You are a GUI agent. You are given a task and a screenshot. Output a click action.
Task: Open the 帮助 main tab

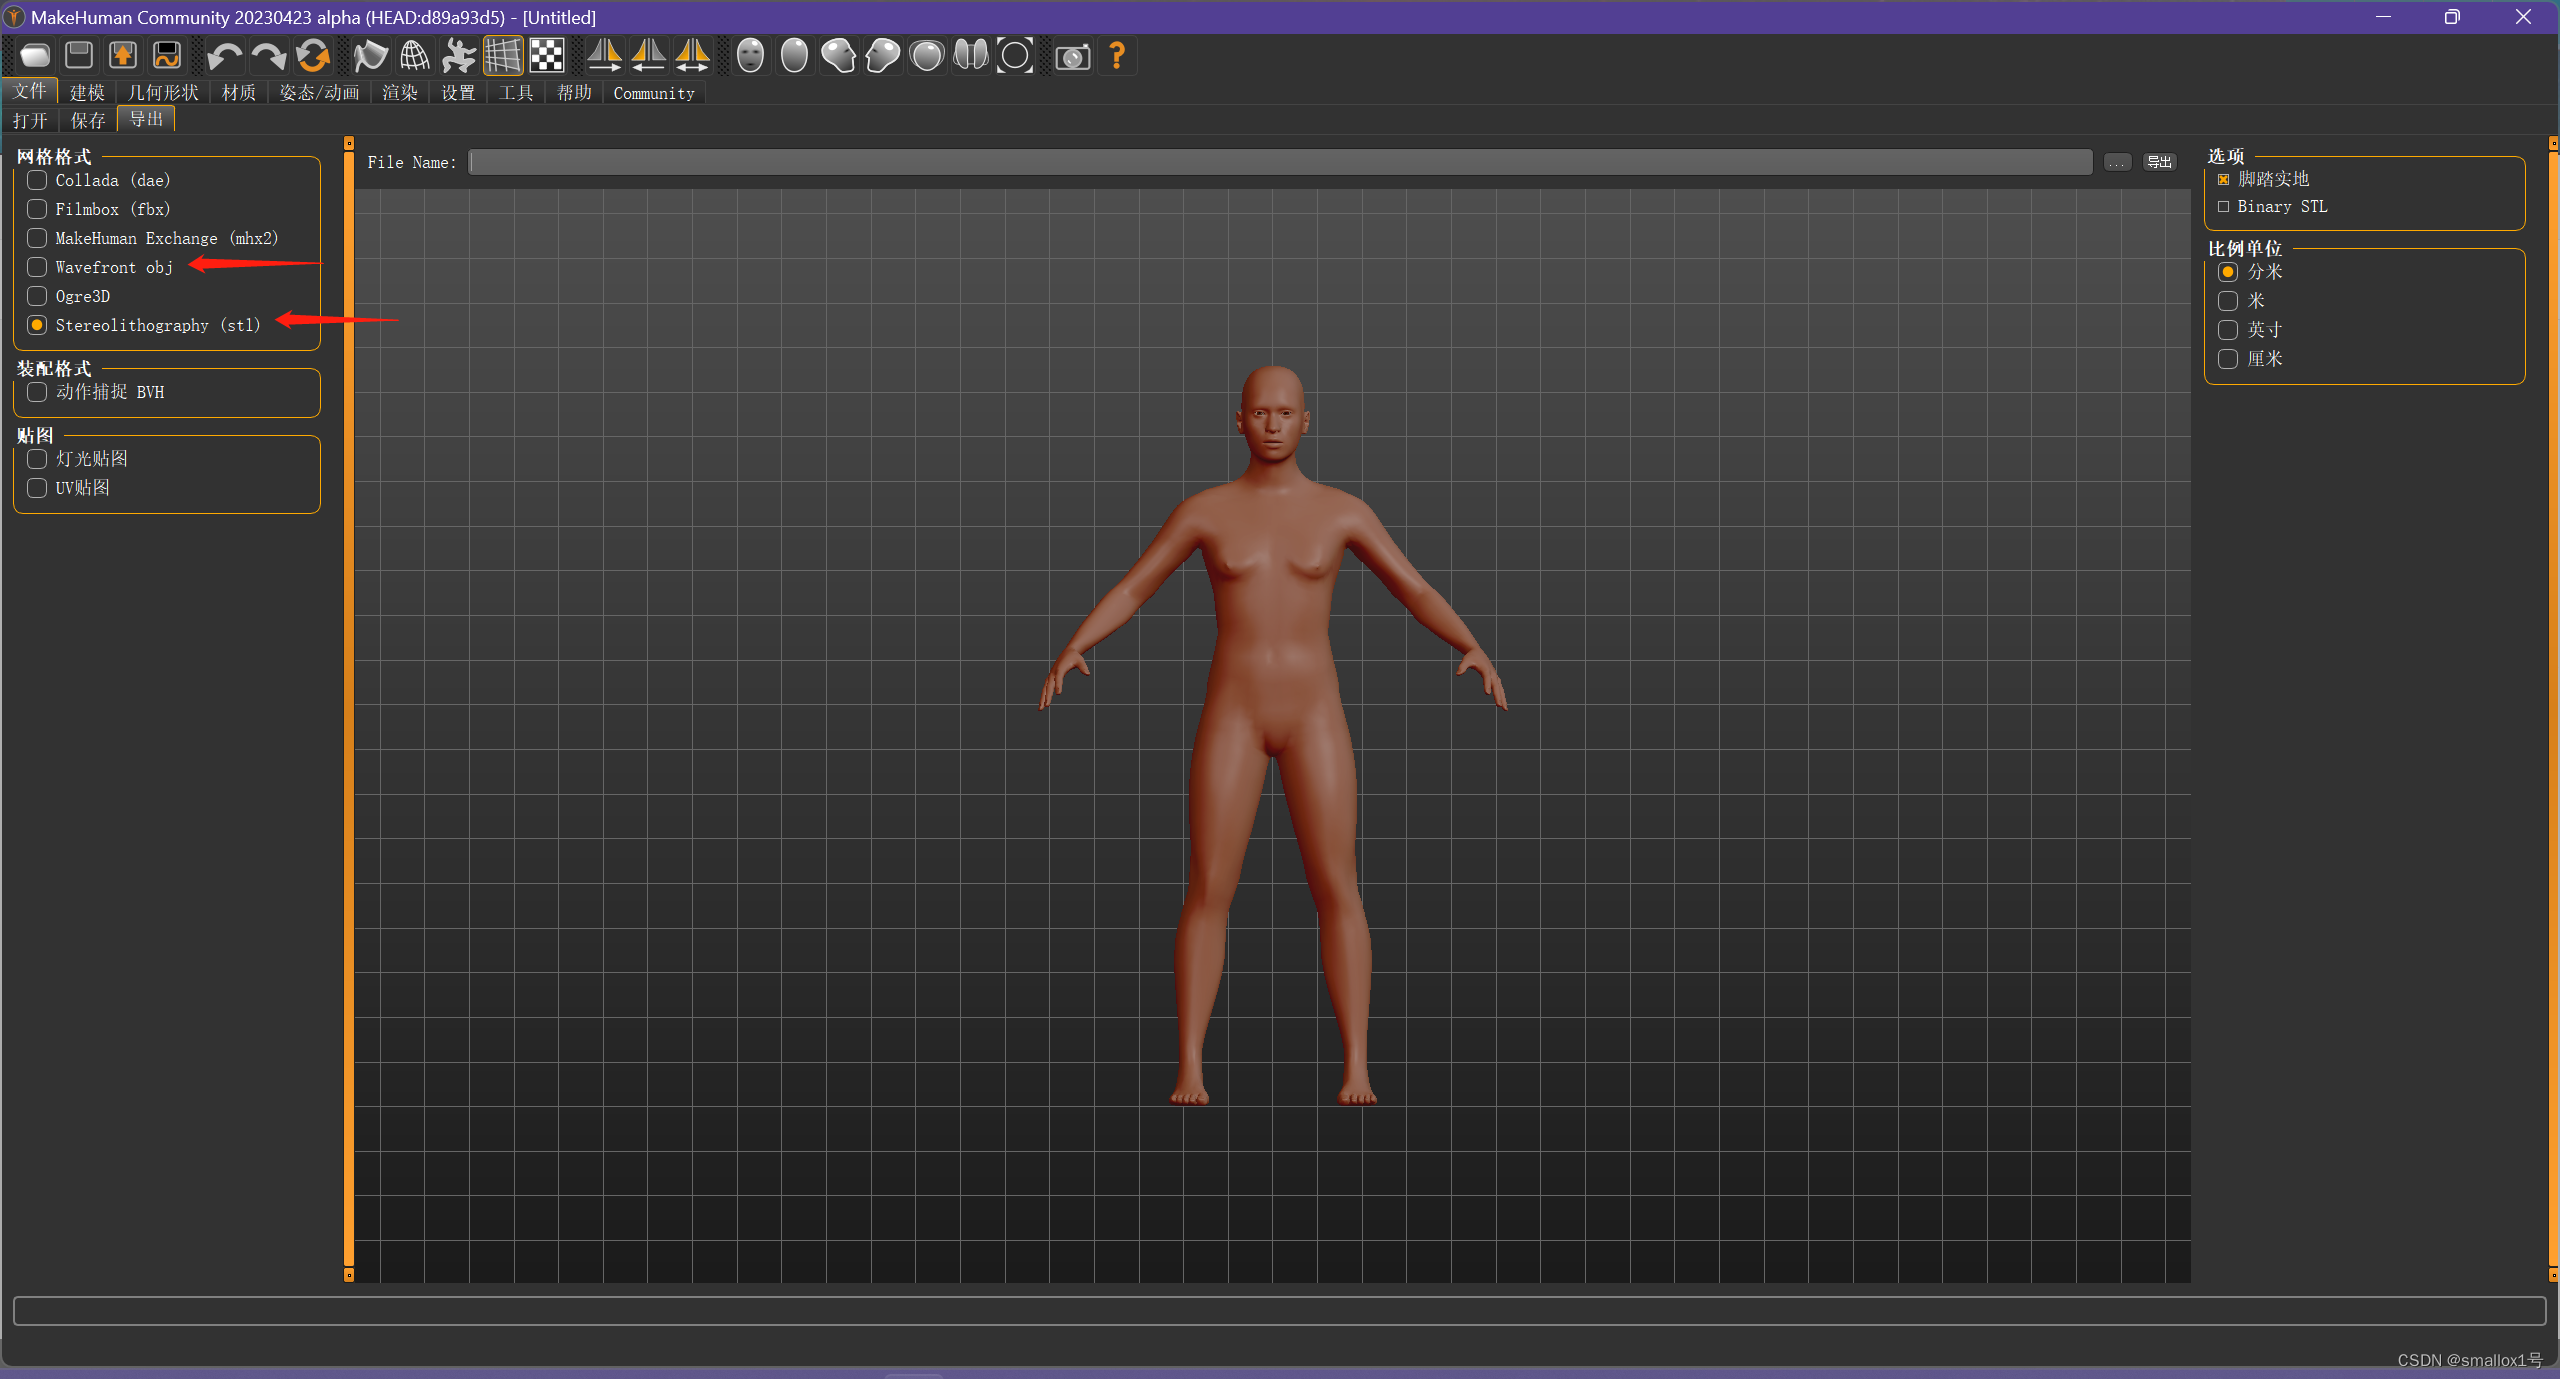[574, 93]
